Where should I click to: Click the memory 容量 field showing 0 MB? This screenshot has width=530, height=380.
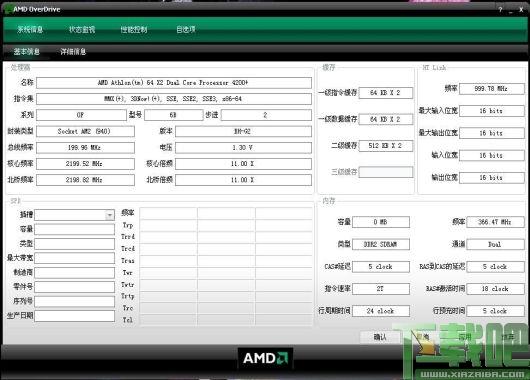(381, 222)
